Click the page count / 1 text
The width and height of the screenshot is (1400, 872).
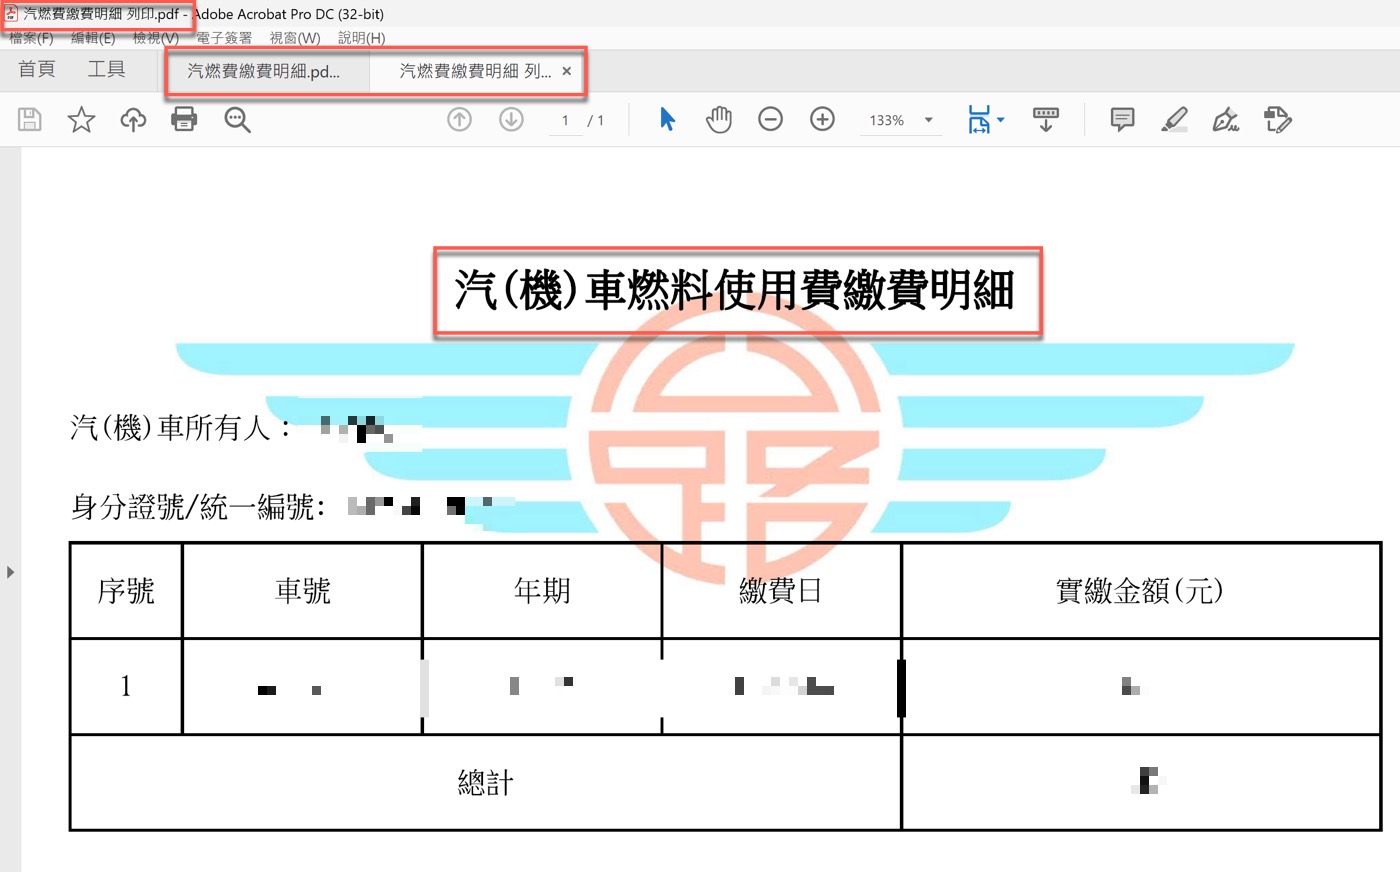coord(596,121)
